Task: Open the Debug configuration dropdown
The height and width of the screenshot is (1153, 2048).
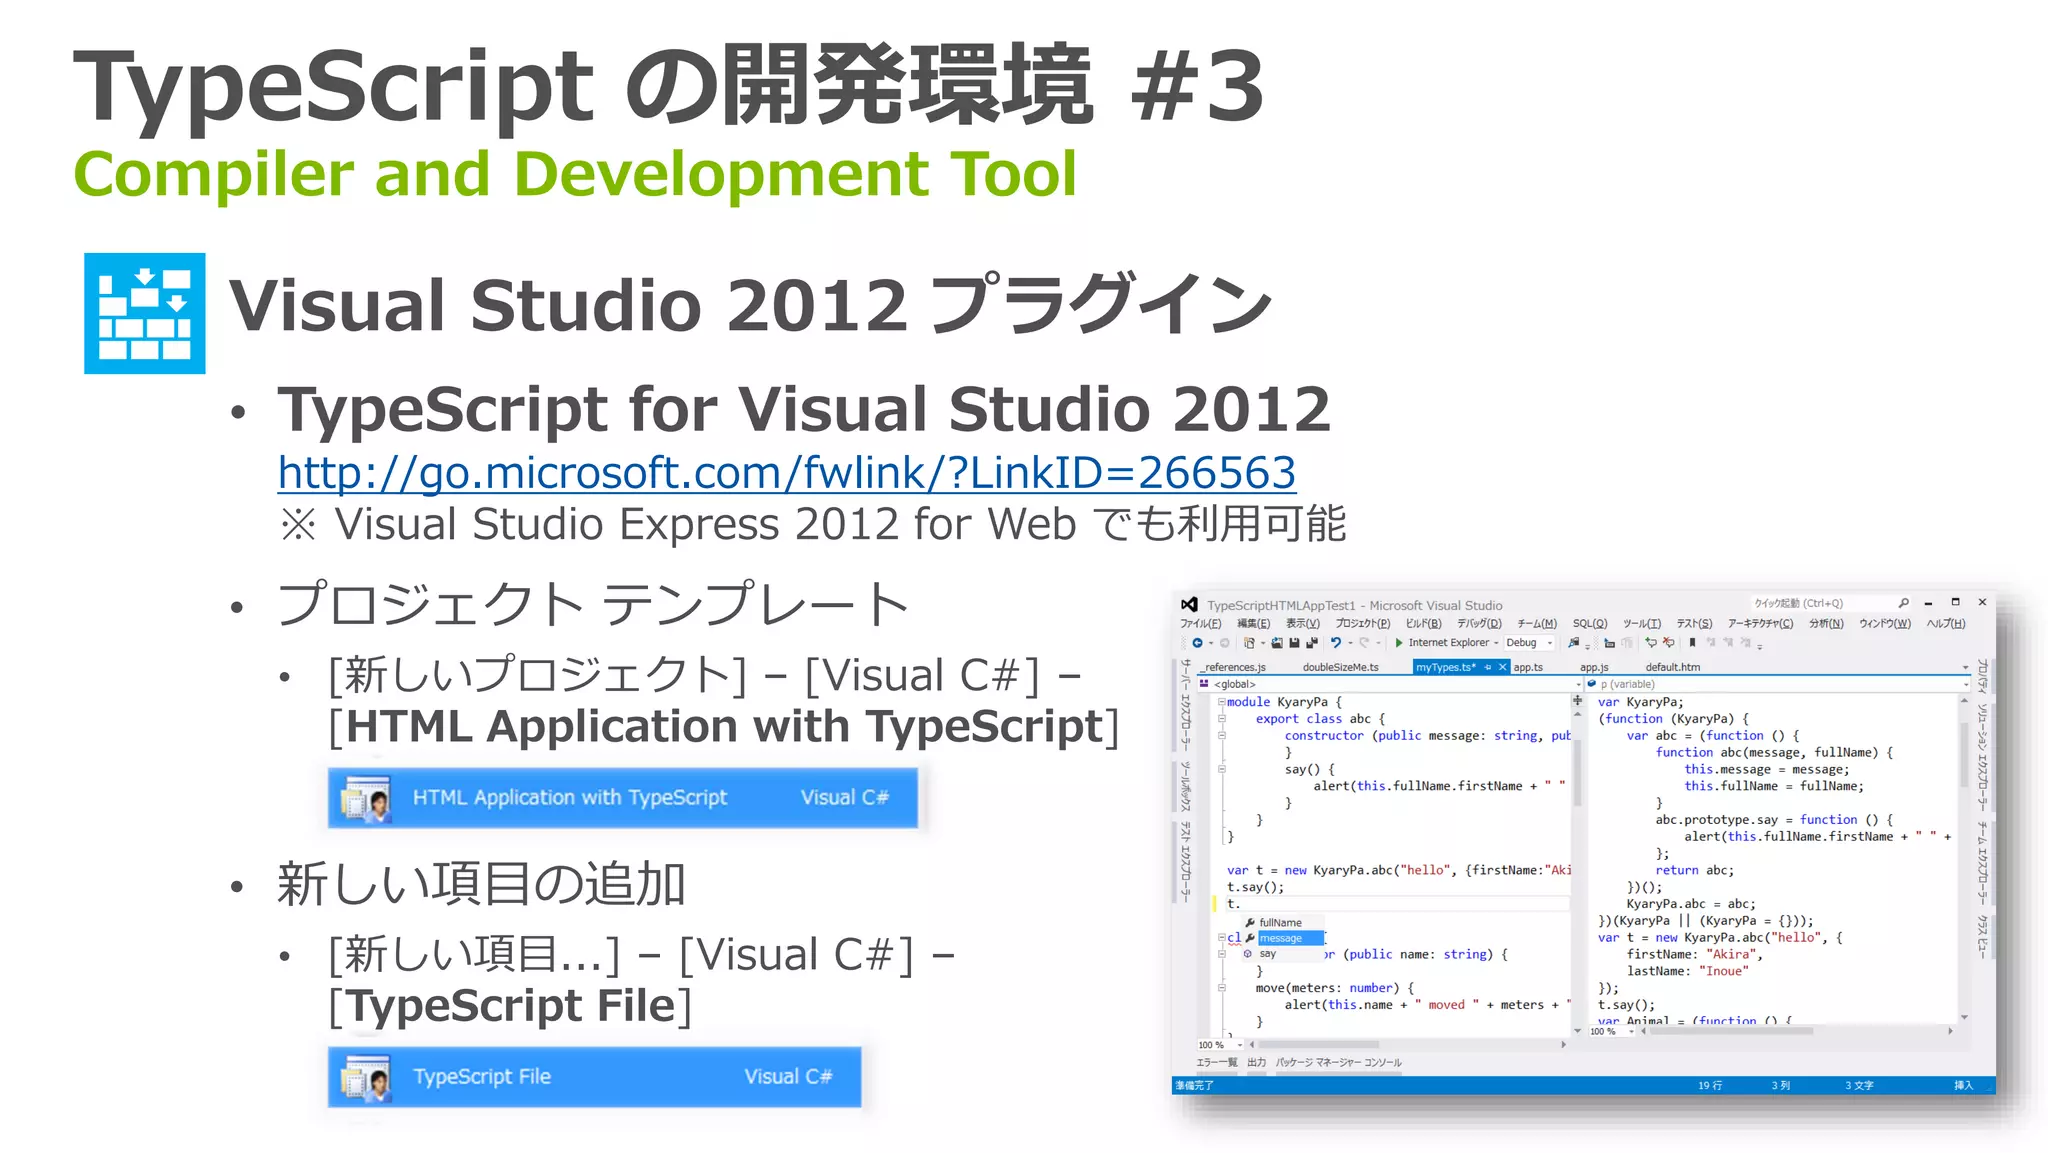Action: click(x=1529, y=643)
